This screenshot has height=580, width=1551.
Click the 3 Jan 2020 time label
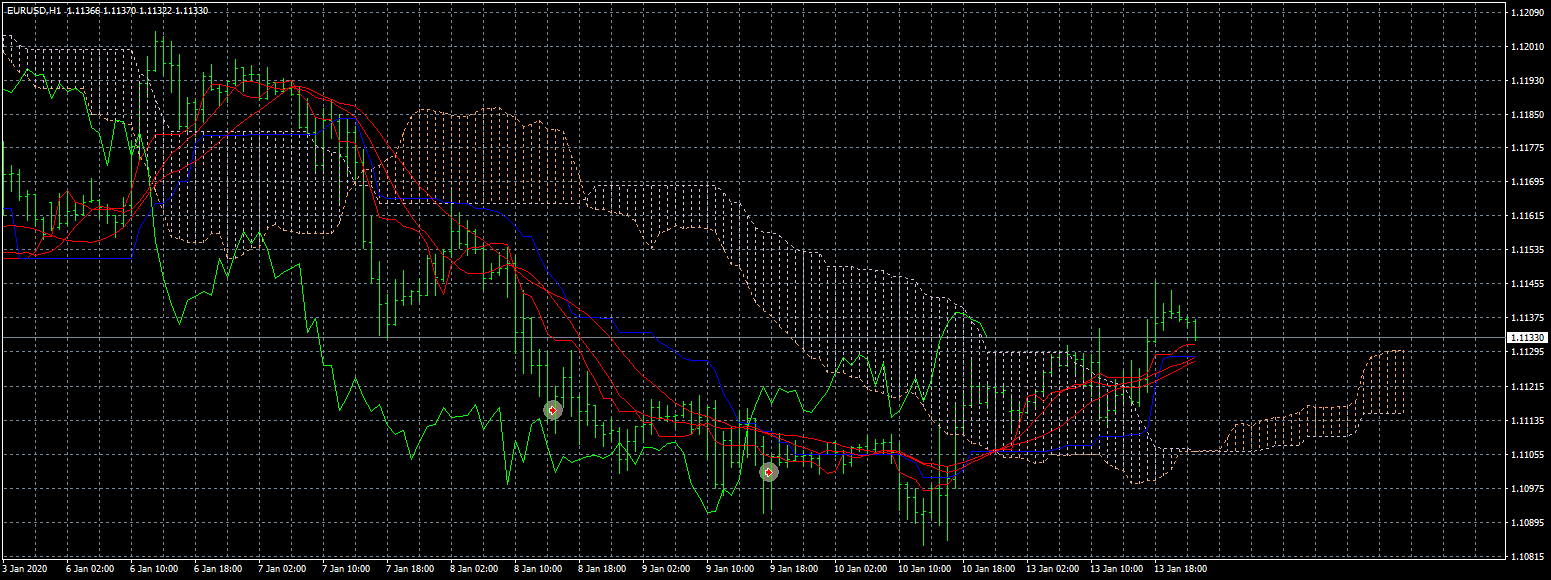coord(24,569)
